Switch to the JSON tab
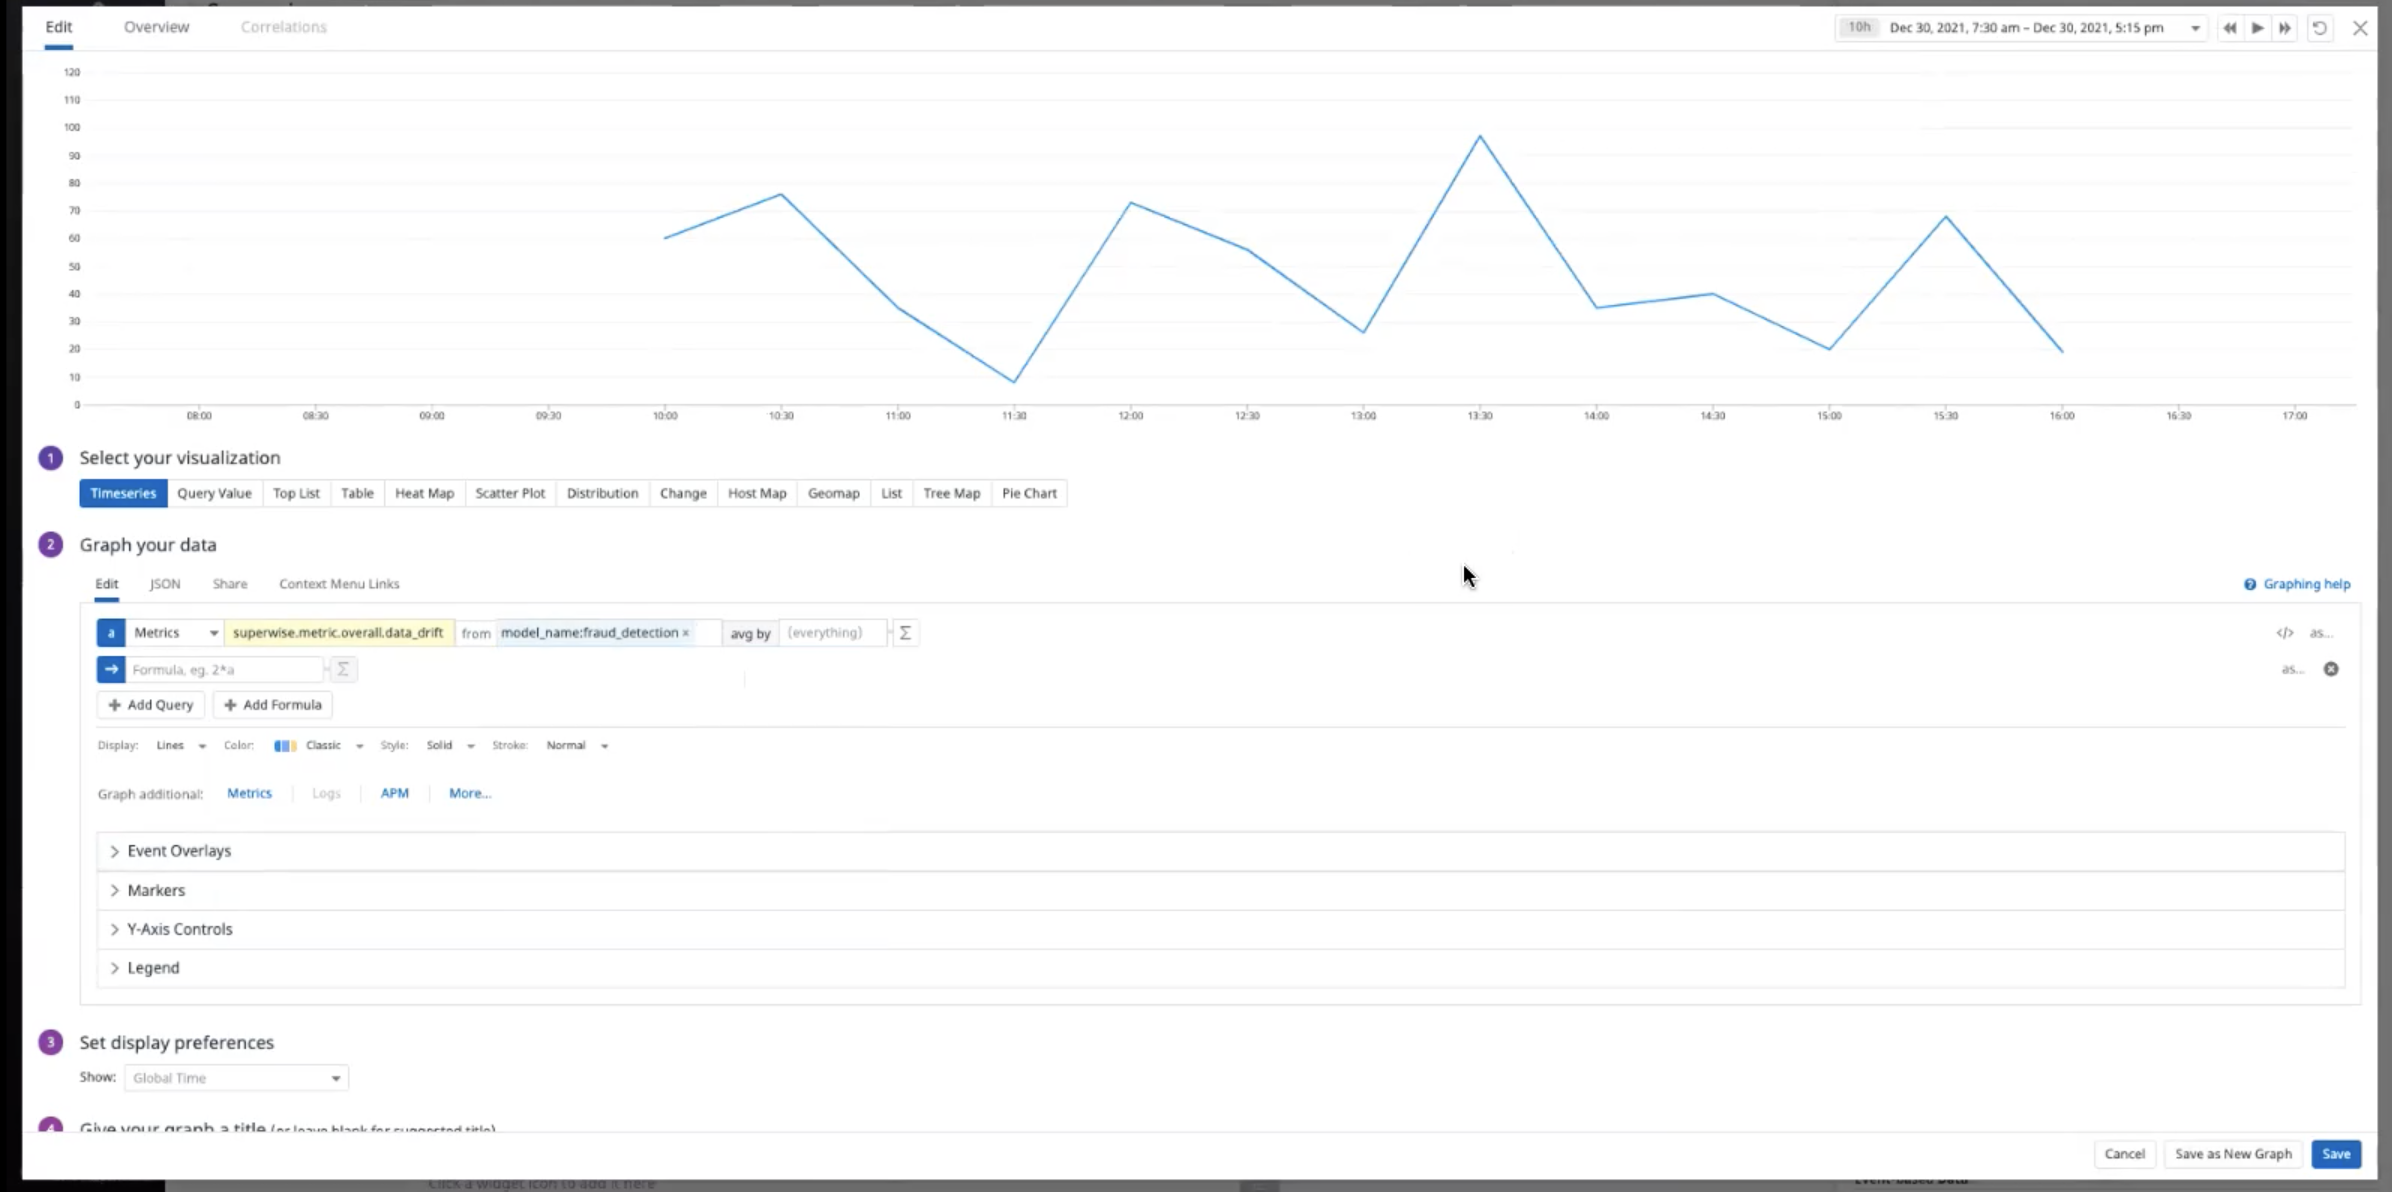 click(165, 584)
